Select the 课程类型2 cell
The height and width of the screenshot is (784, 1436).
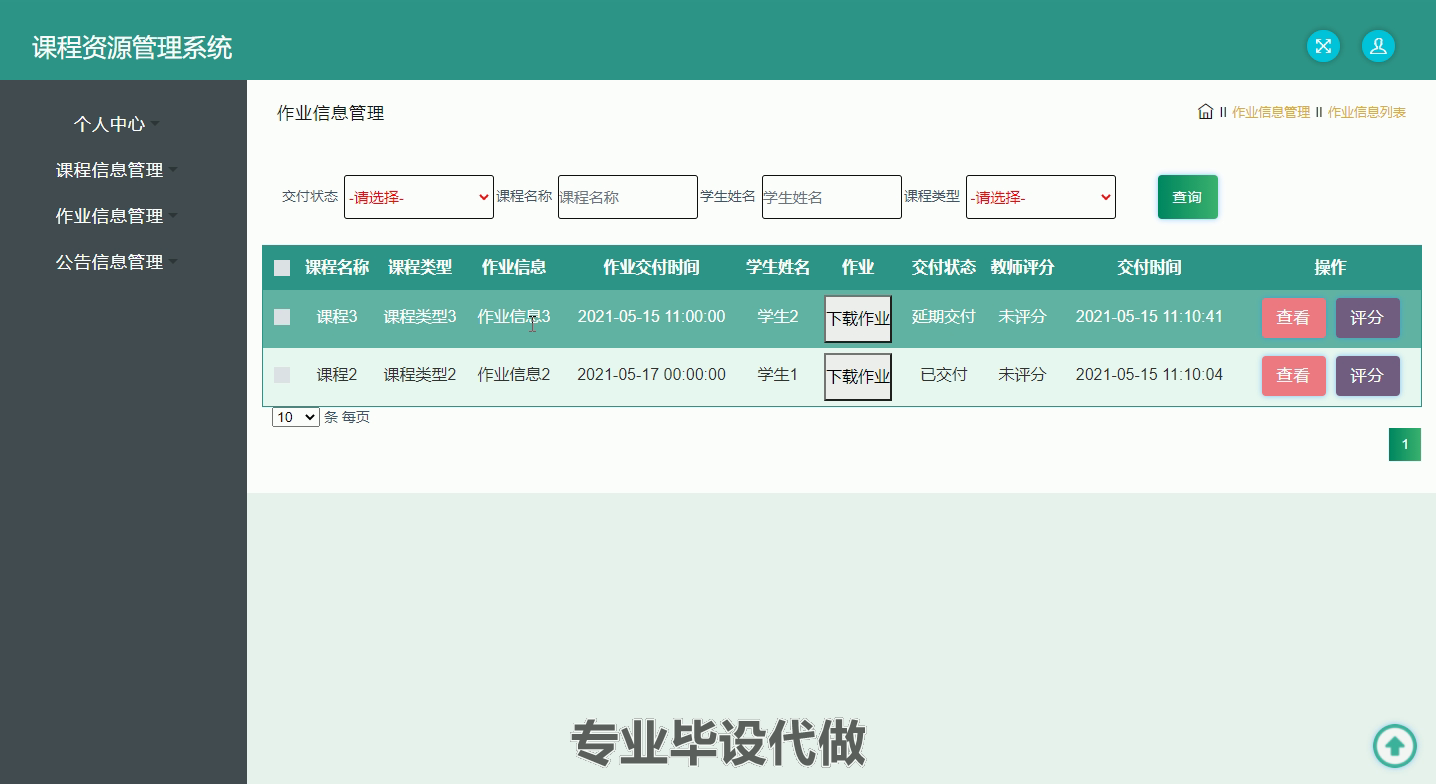click(x=420, y=374)
